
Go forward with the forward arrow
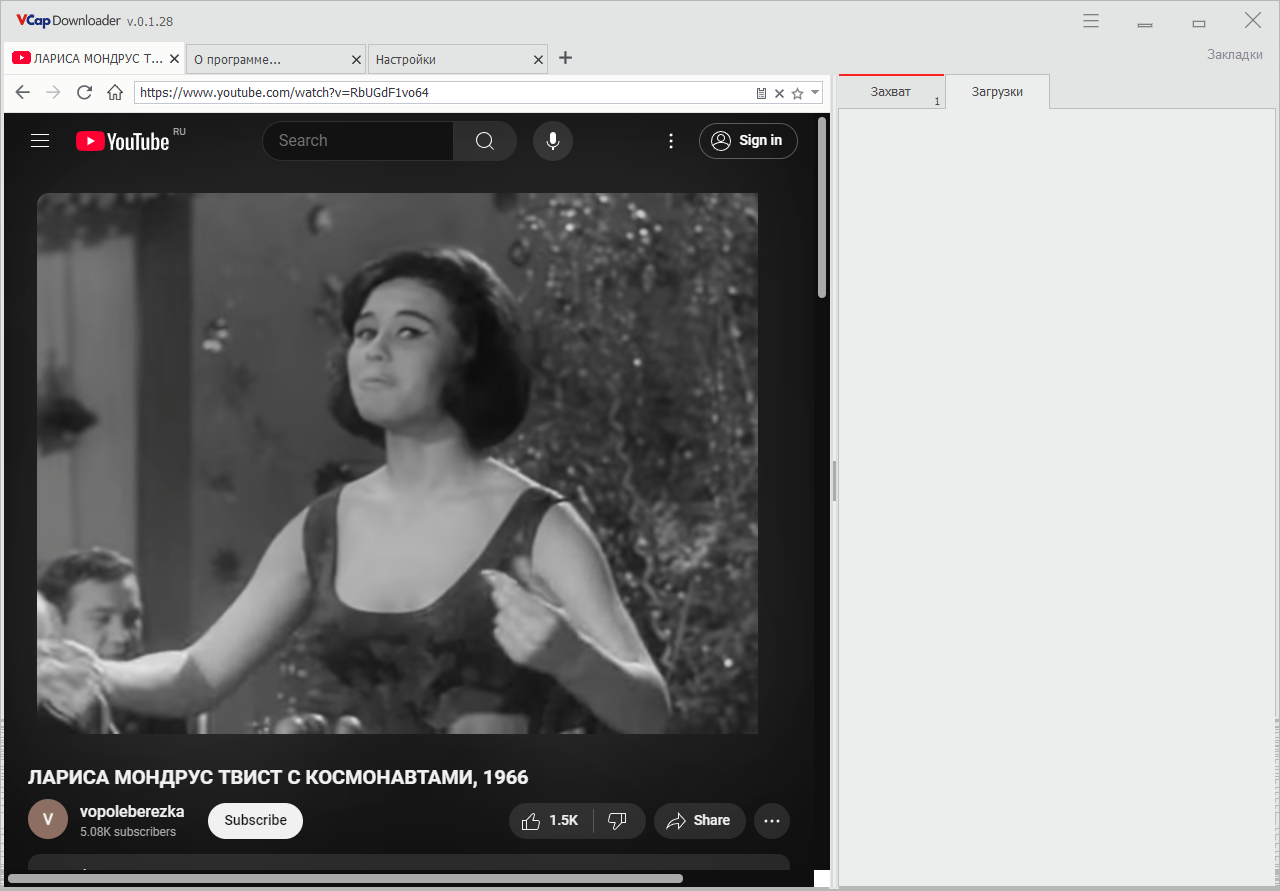pyautogui.click(x=54, y=92)
